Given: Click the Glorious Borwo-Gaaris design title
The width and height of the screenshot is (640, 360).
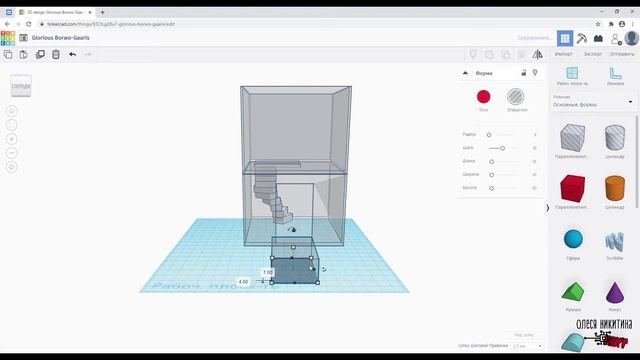Looking at the screenshot, I should tap(60, 38).
